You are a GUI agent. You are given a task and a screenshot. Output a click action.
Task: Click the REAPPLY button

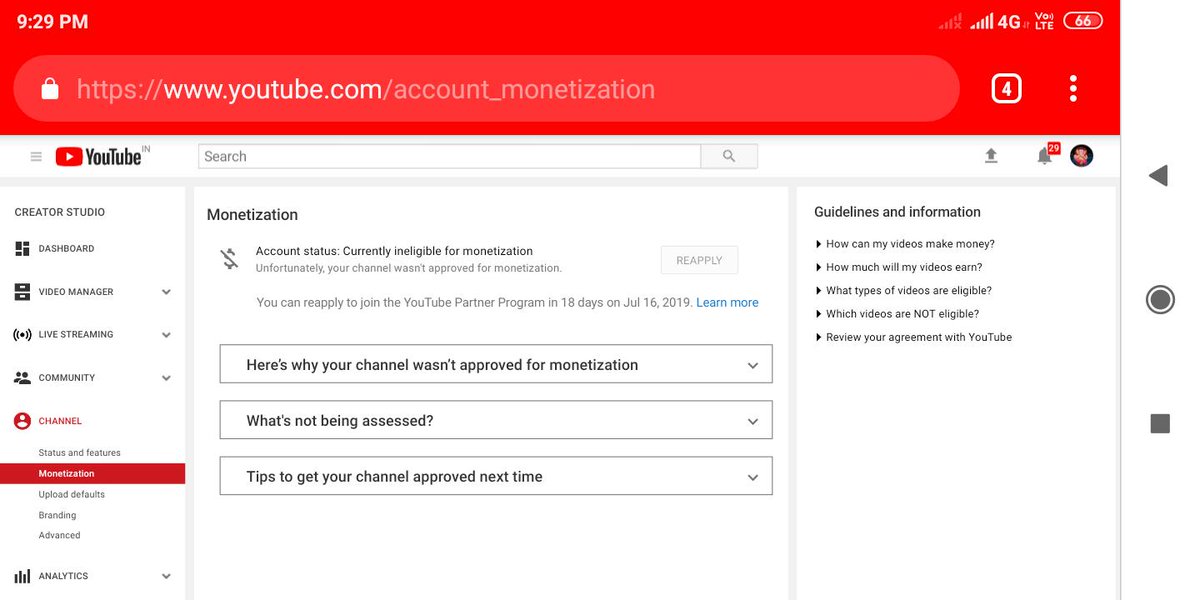[699, 260]
